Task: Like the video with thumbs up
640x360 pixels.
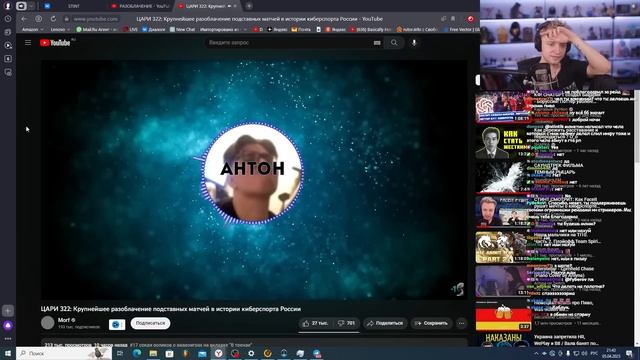Action: pos(316,323)
